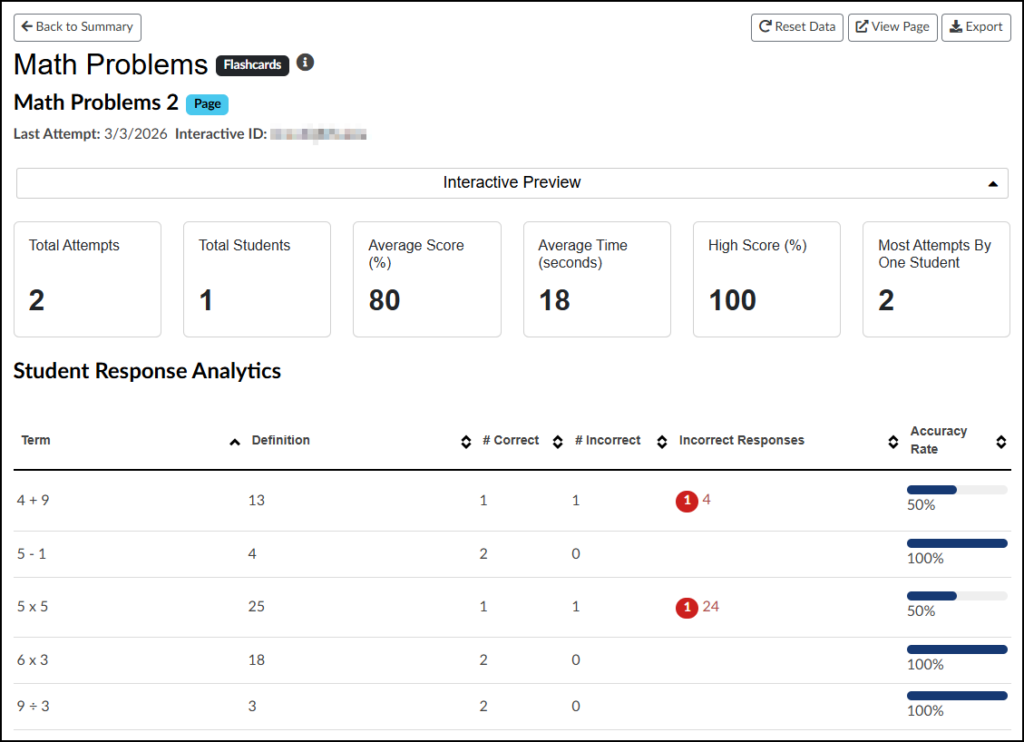
Task: Click the 50% accuracy bar for 4 + 9
Action: click(956, 489)
